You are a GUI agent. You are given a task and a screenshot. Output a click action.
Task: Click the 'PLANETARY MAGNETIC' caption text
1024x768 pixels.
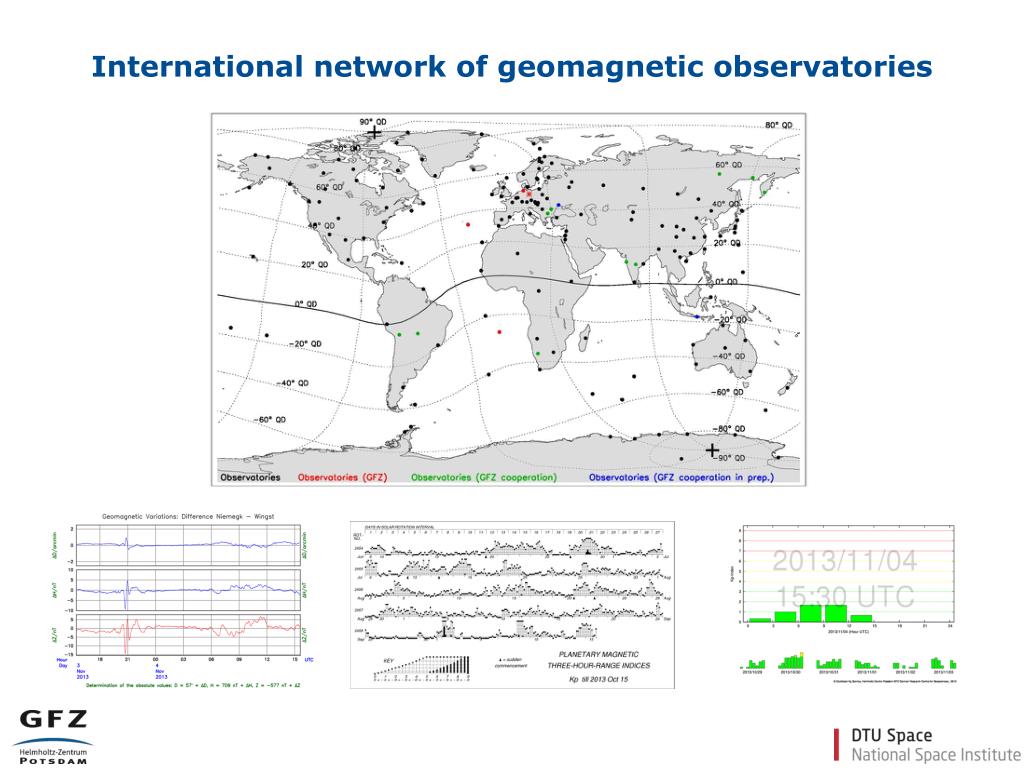pyautogui.click(x=599, y=654)
